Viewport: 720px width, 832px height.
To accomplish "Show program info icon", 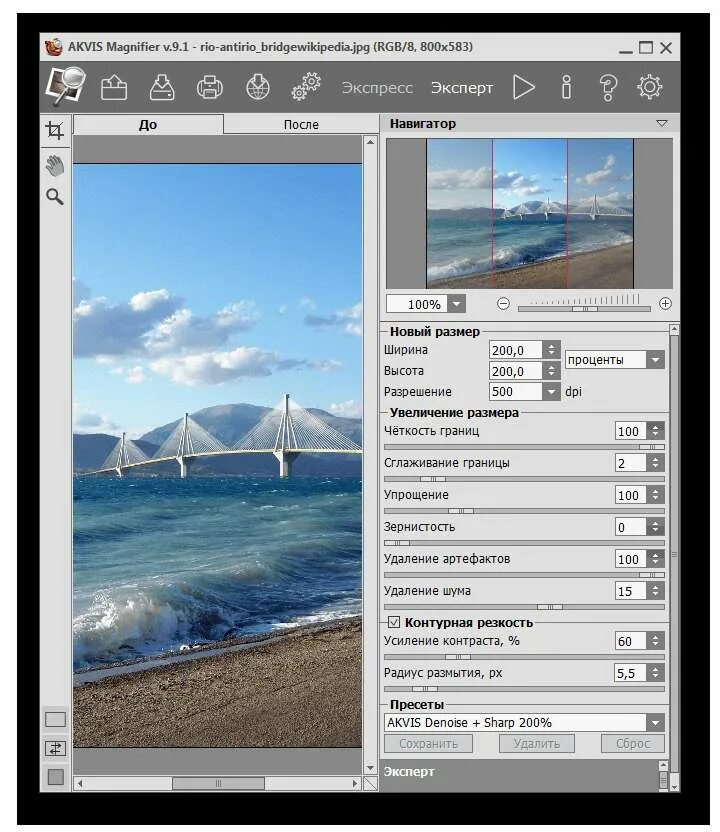I will pyautogui.click(x=567, y=87).
